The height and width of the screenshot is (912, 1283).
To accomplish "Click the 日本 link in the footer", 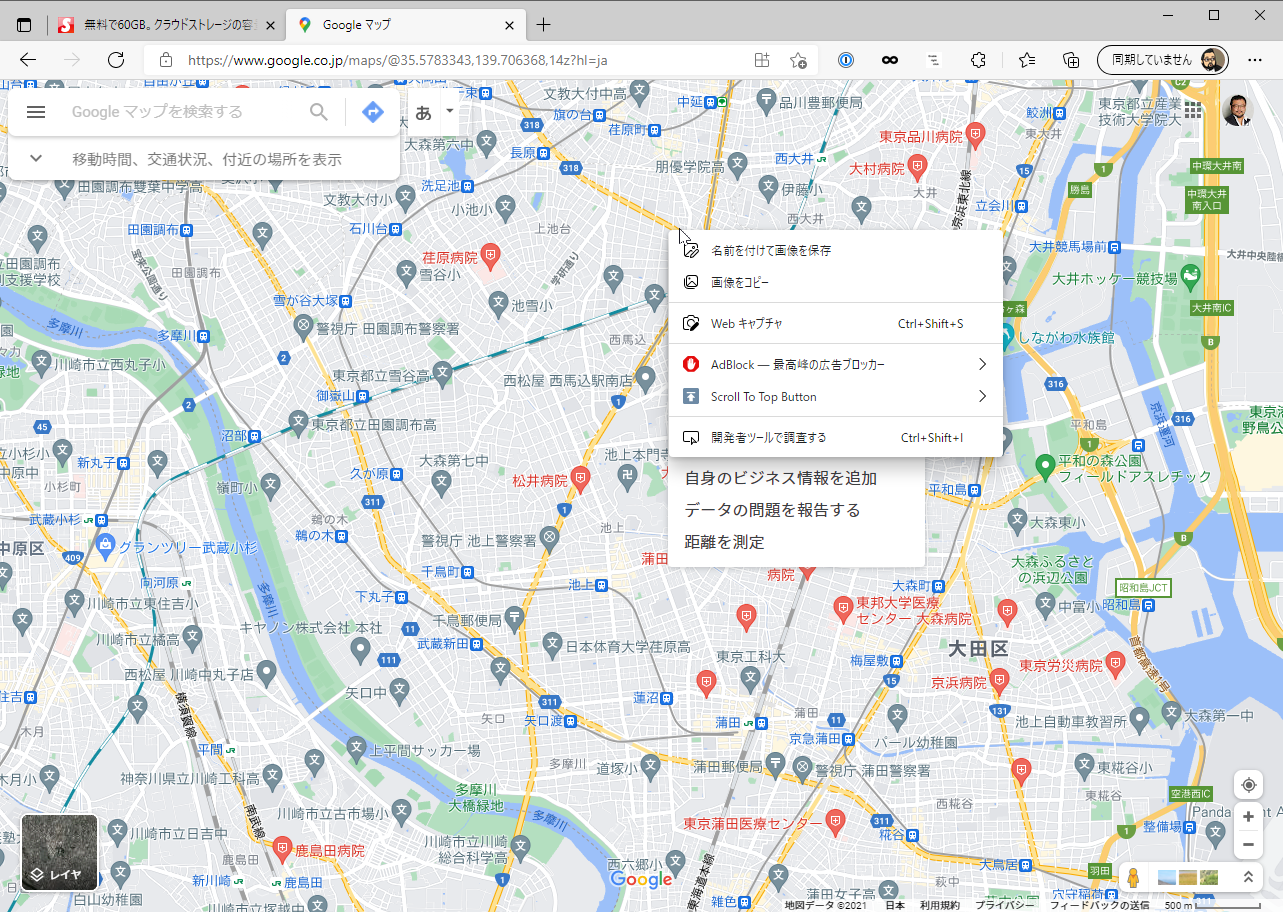I will point(895,905).
